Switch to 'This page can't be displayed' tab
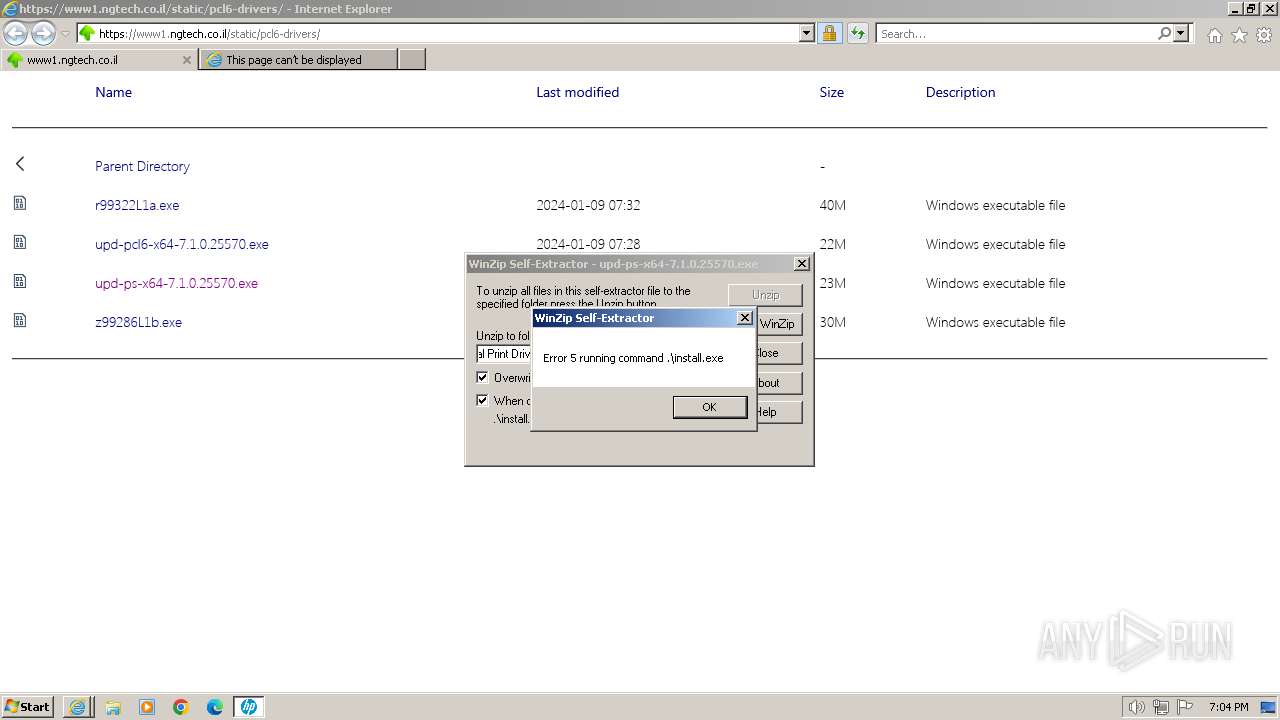 [x=298, y=60]
